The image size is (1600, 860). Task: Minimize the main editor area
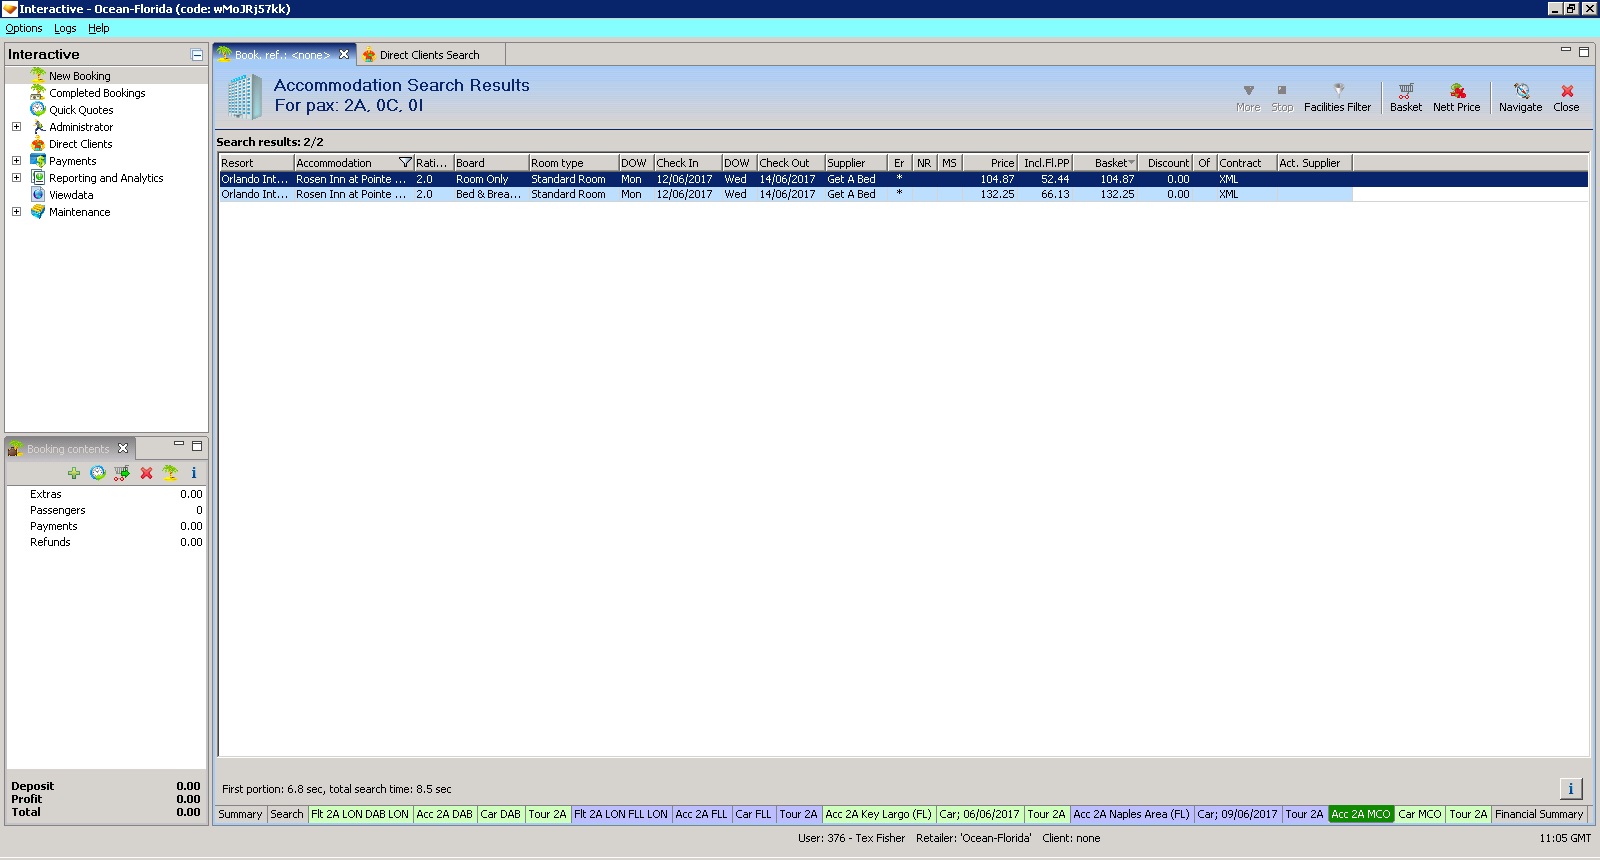point(1566,50)
